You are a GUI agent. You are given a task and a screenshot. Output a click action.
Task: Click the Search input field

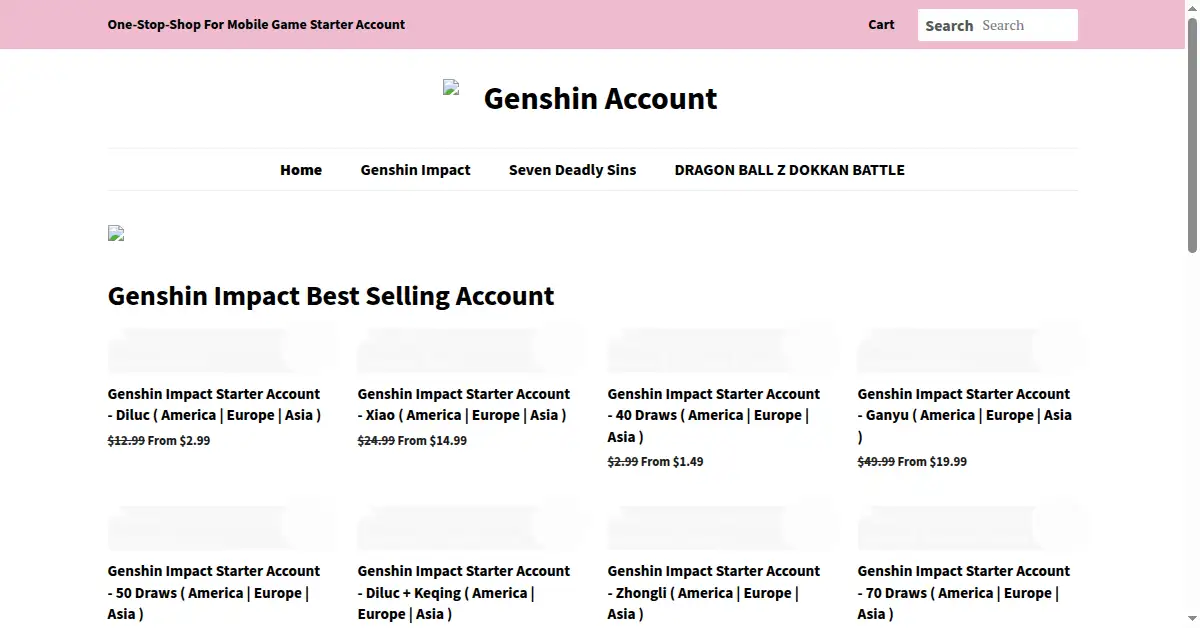click(1027, 25)
